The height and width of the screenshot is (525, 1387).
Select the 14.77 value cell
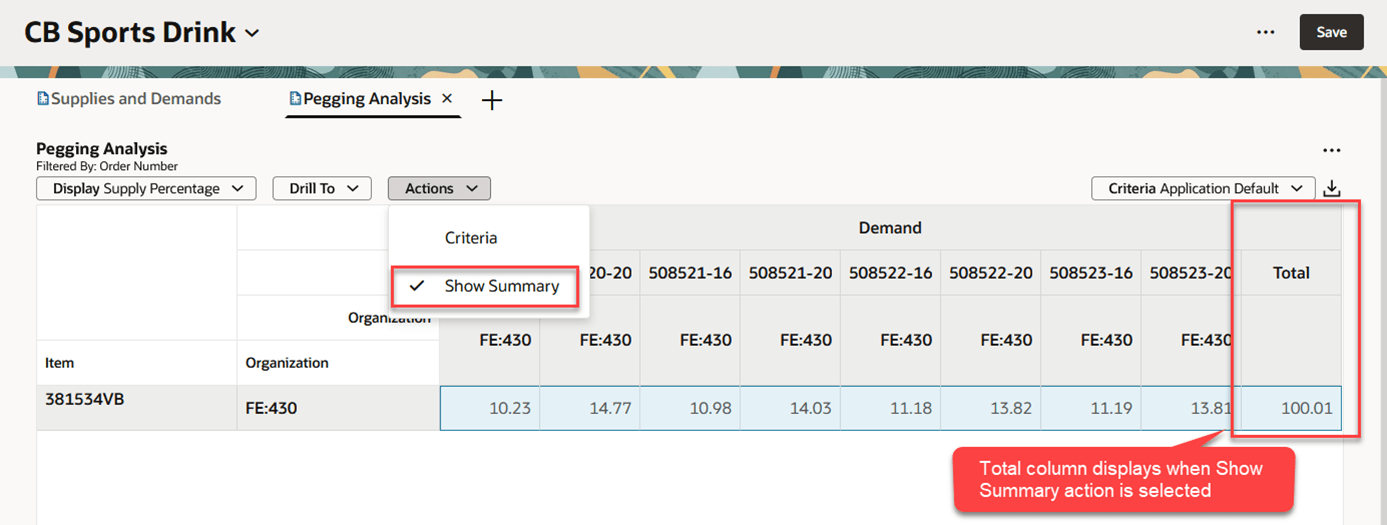(x=590, y=408)
